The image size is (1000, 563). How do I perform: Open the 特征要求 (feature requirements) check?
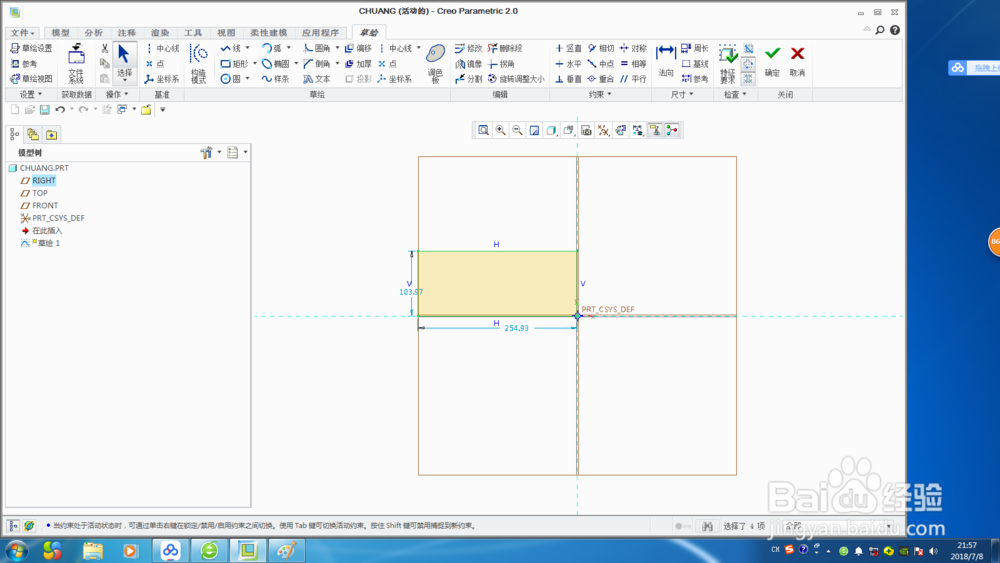728,64
